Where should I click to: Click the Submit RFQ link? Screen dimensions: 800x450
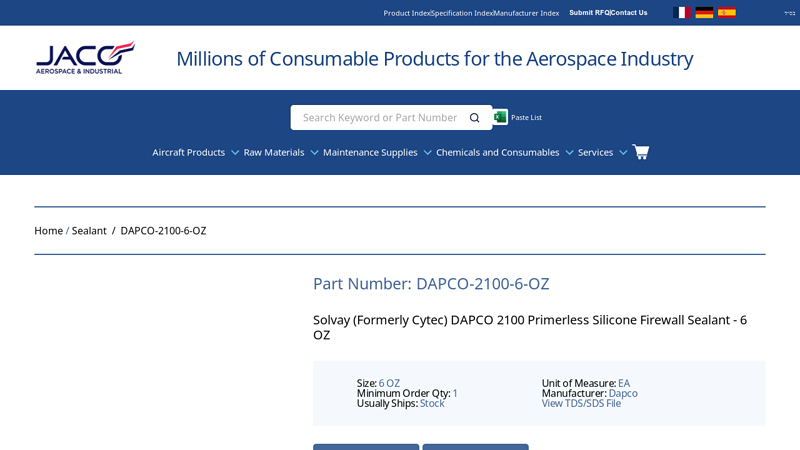tap(589, 13)
